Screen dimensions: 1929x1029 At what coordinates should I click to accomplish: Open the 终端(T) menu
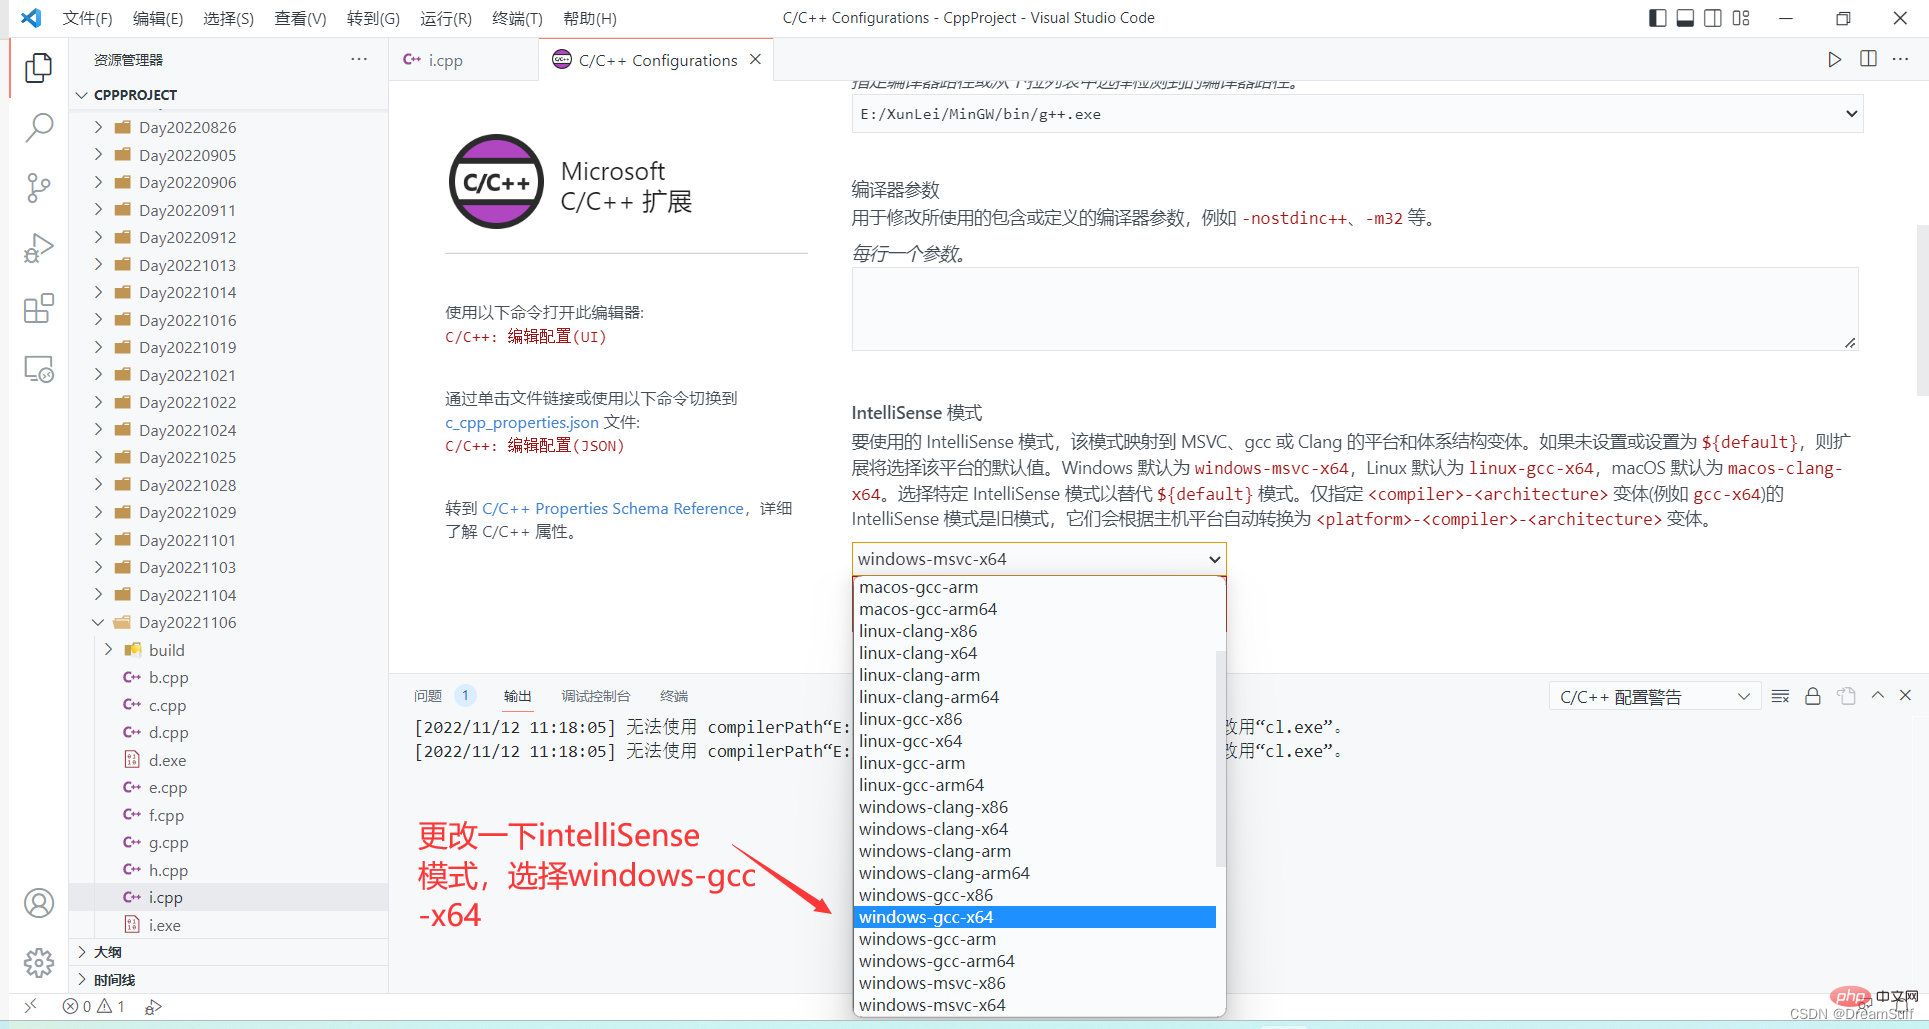coord(517,18)
